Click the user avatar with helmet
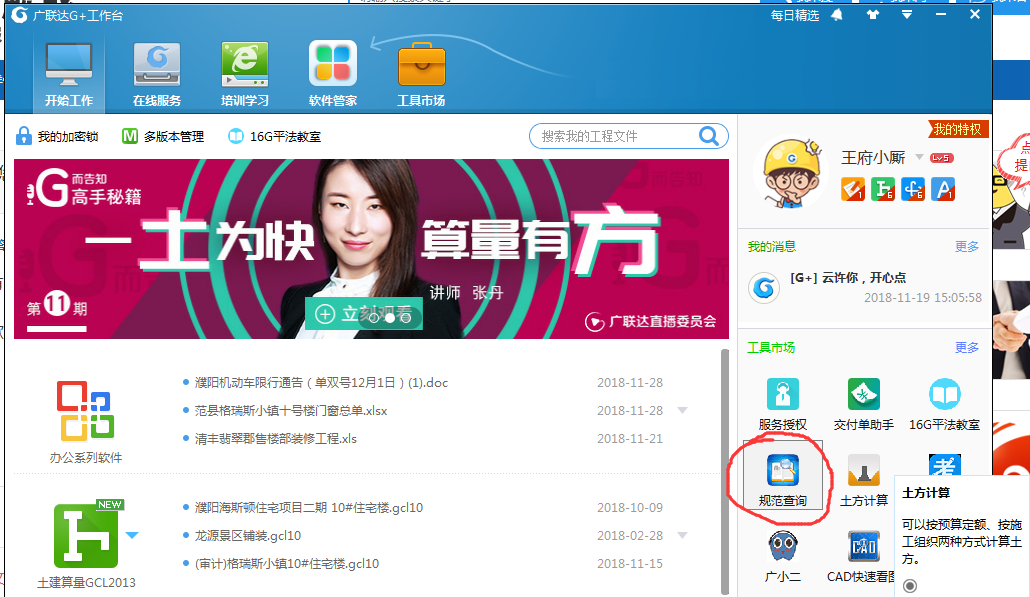Image resolution: width=1030 pixels, height=597 pixels. pos(792,172)
